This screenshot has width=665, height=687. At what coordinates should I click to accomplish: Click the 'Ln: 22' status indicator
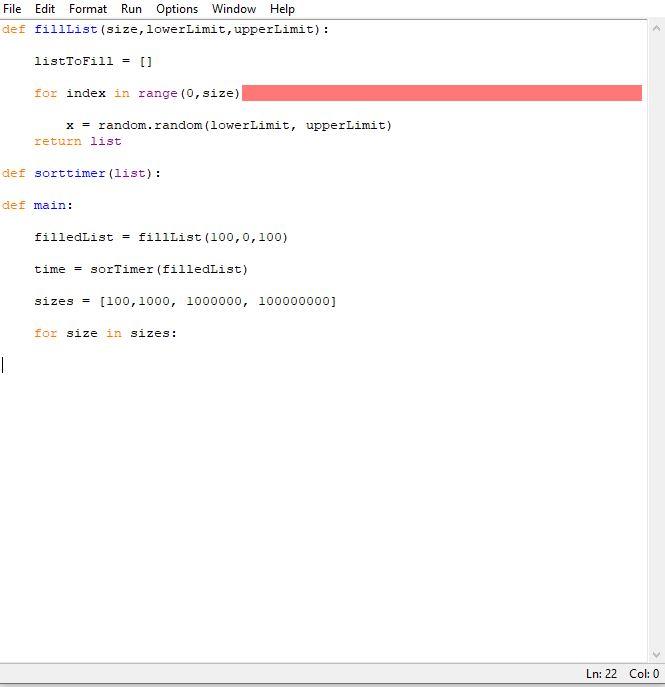point(601,673)
